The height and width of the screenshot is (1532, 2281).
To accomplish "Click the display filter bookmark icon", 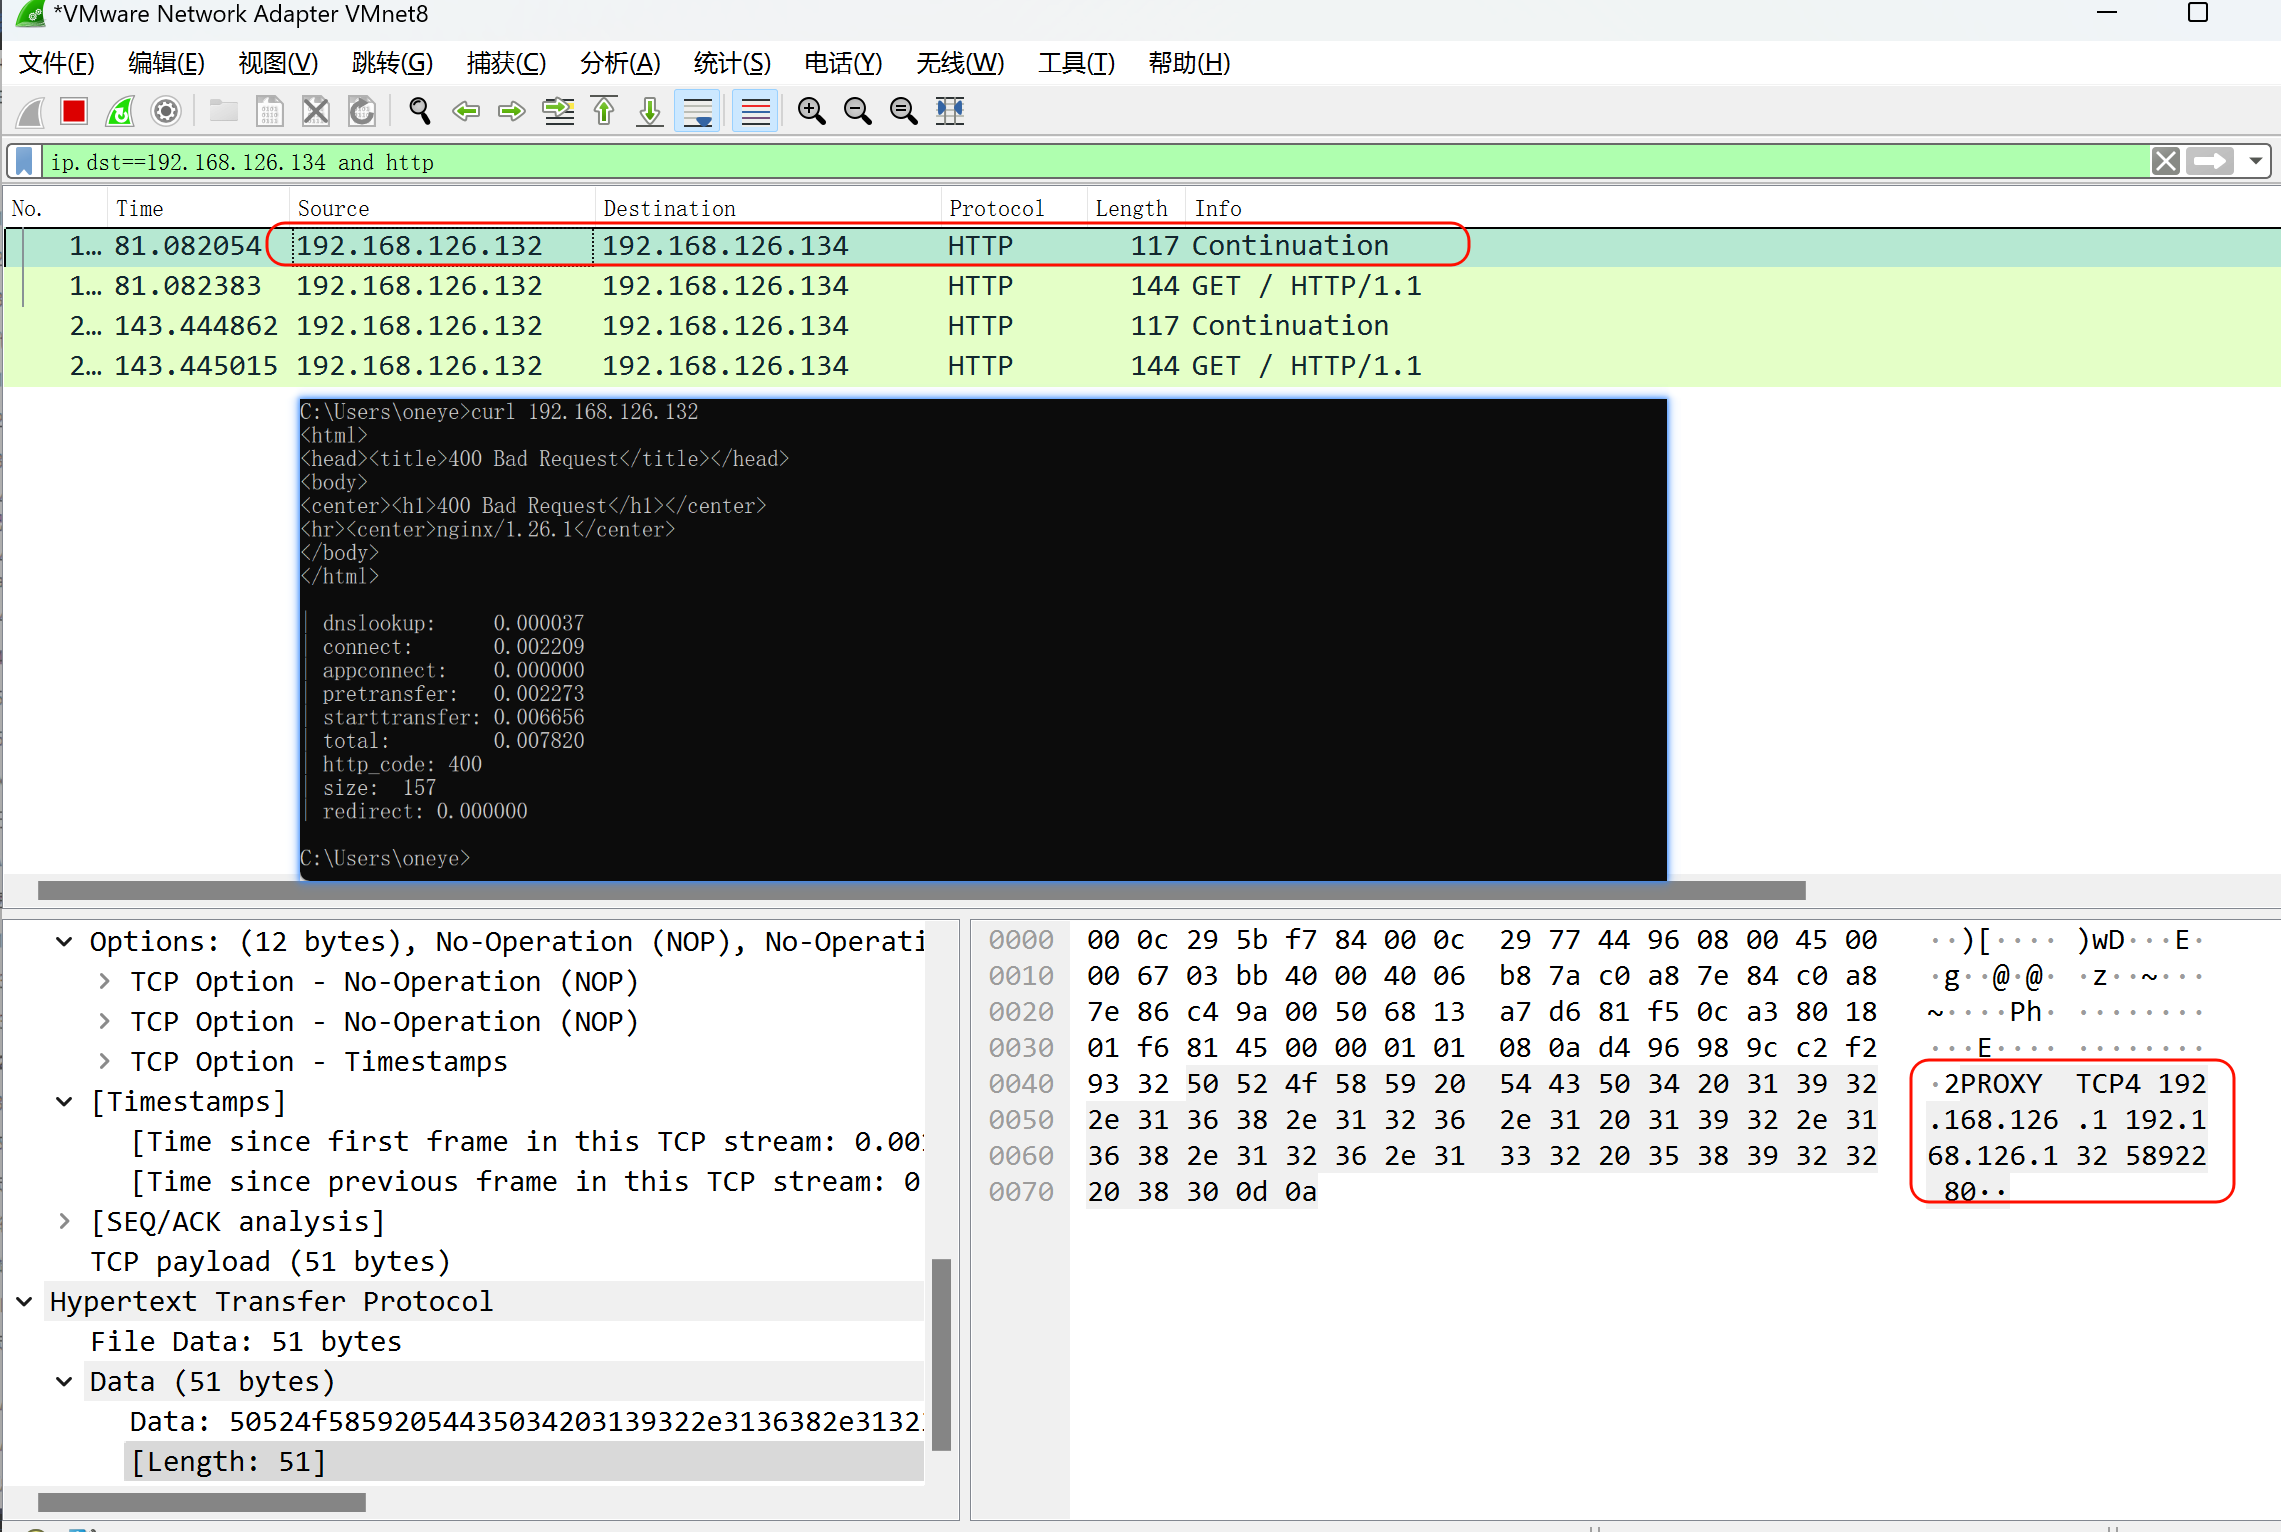I will point(25,161).
